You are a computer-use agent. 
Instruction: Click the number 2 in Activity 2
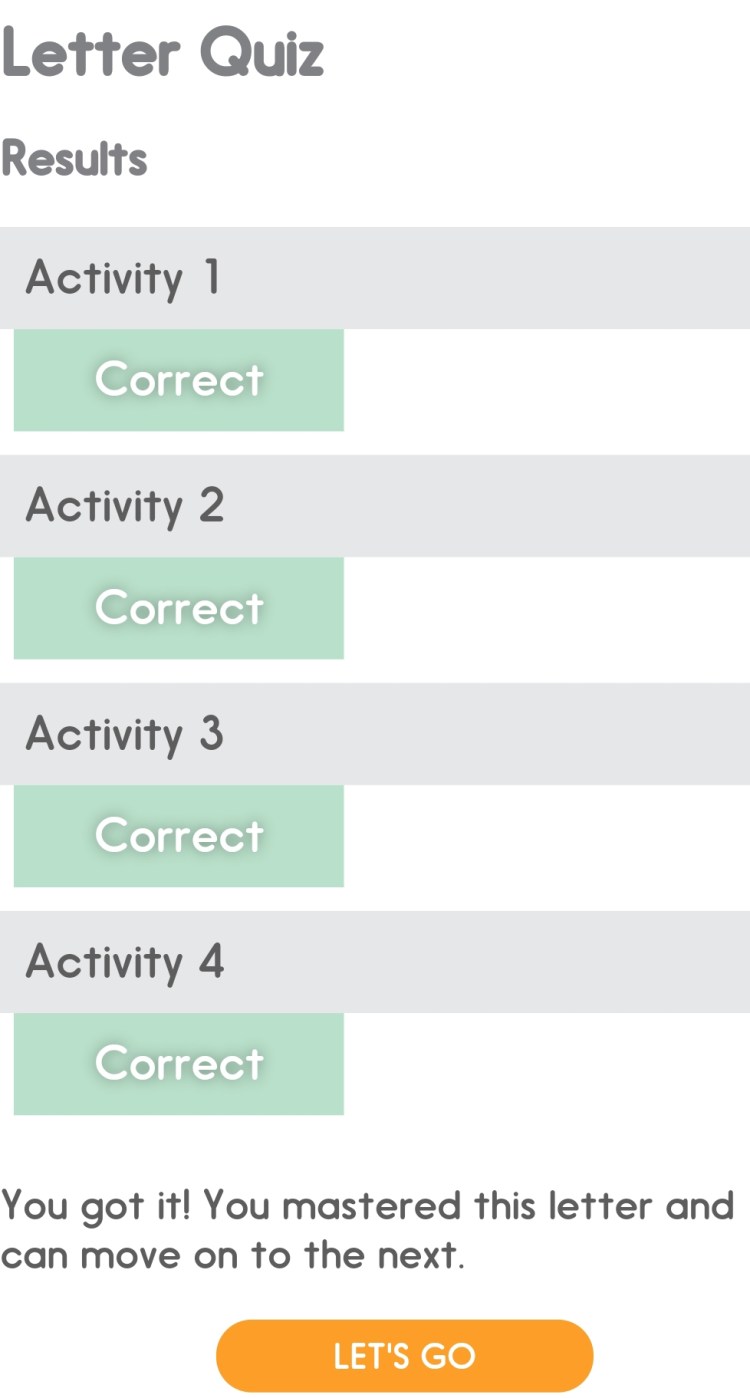tap(211, 506)
